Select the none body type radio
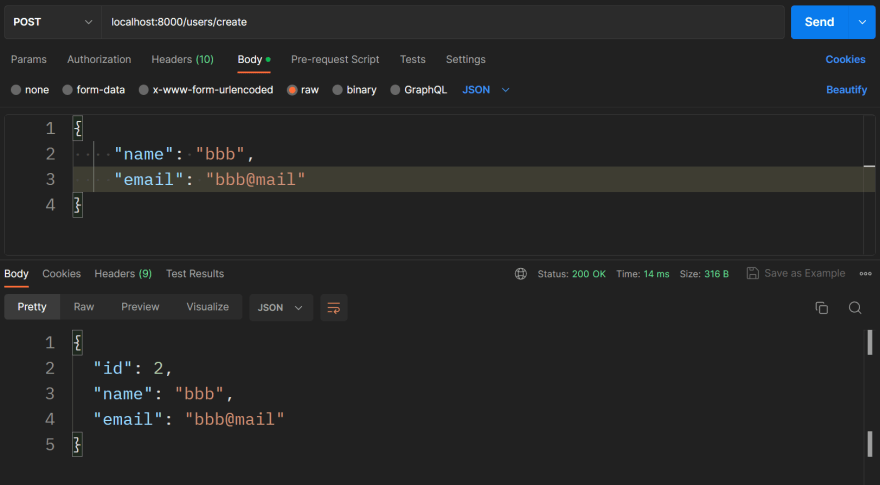The width and height of the screenshot is (880, 485). click(16, 90)
